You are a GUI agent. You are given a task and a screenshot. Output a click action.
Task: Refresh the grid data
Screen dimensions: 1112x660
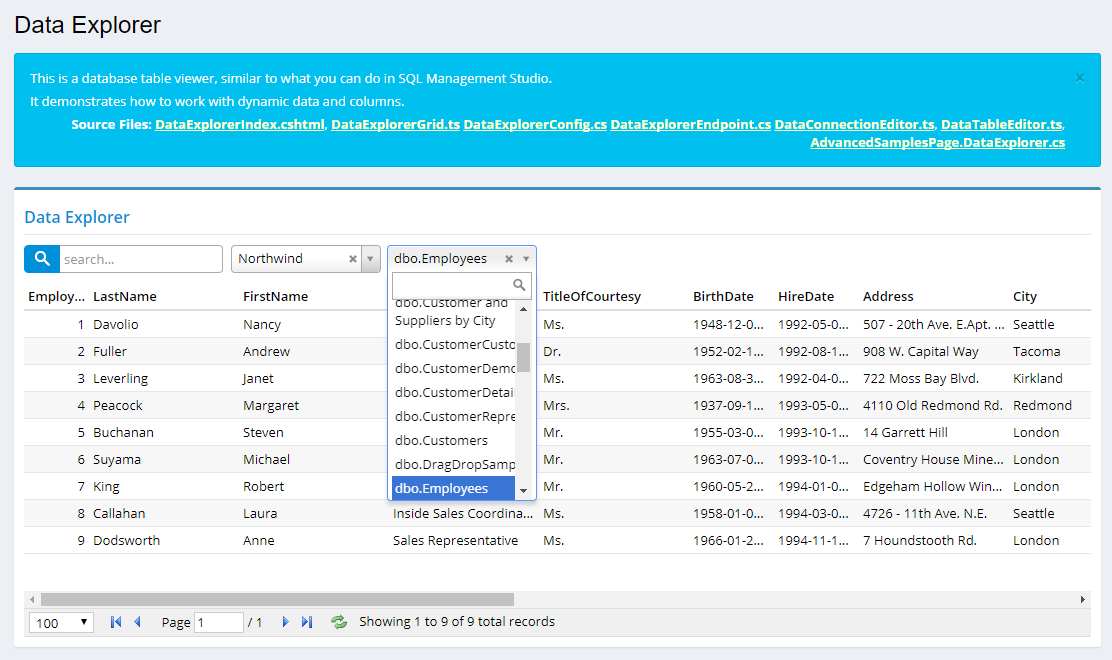coord(339,622)
